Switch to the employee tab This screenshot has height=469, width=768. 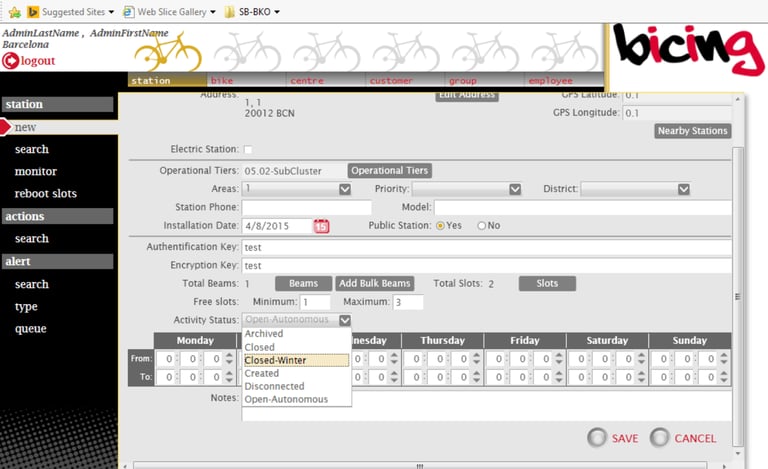pyautogui.click(x=564, y=80)
